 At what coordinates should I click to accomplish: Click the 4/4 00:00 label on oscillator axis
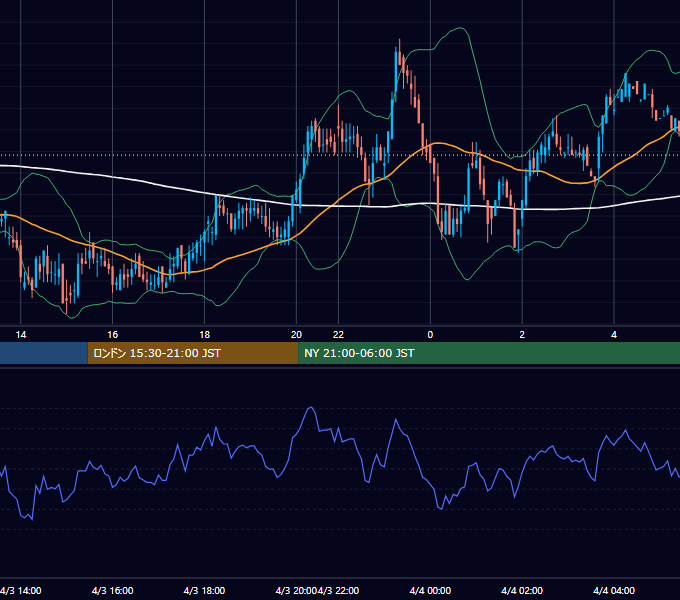pos(430,590)
